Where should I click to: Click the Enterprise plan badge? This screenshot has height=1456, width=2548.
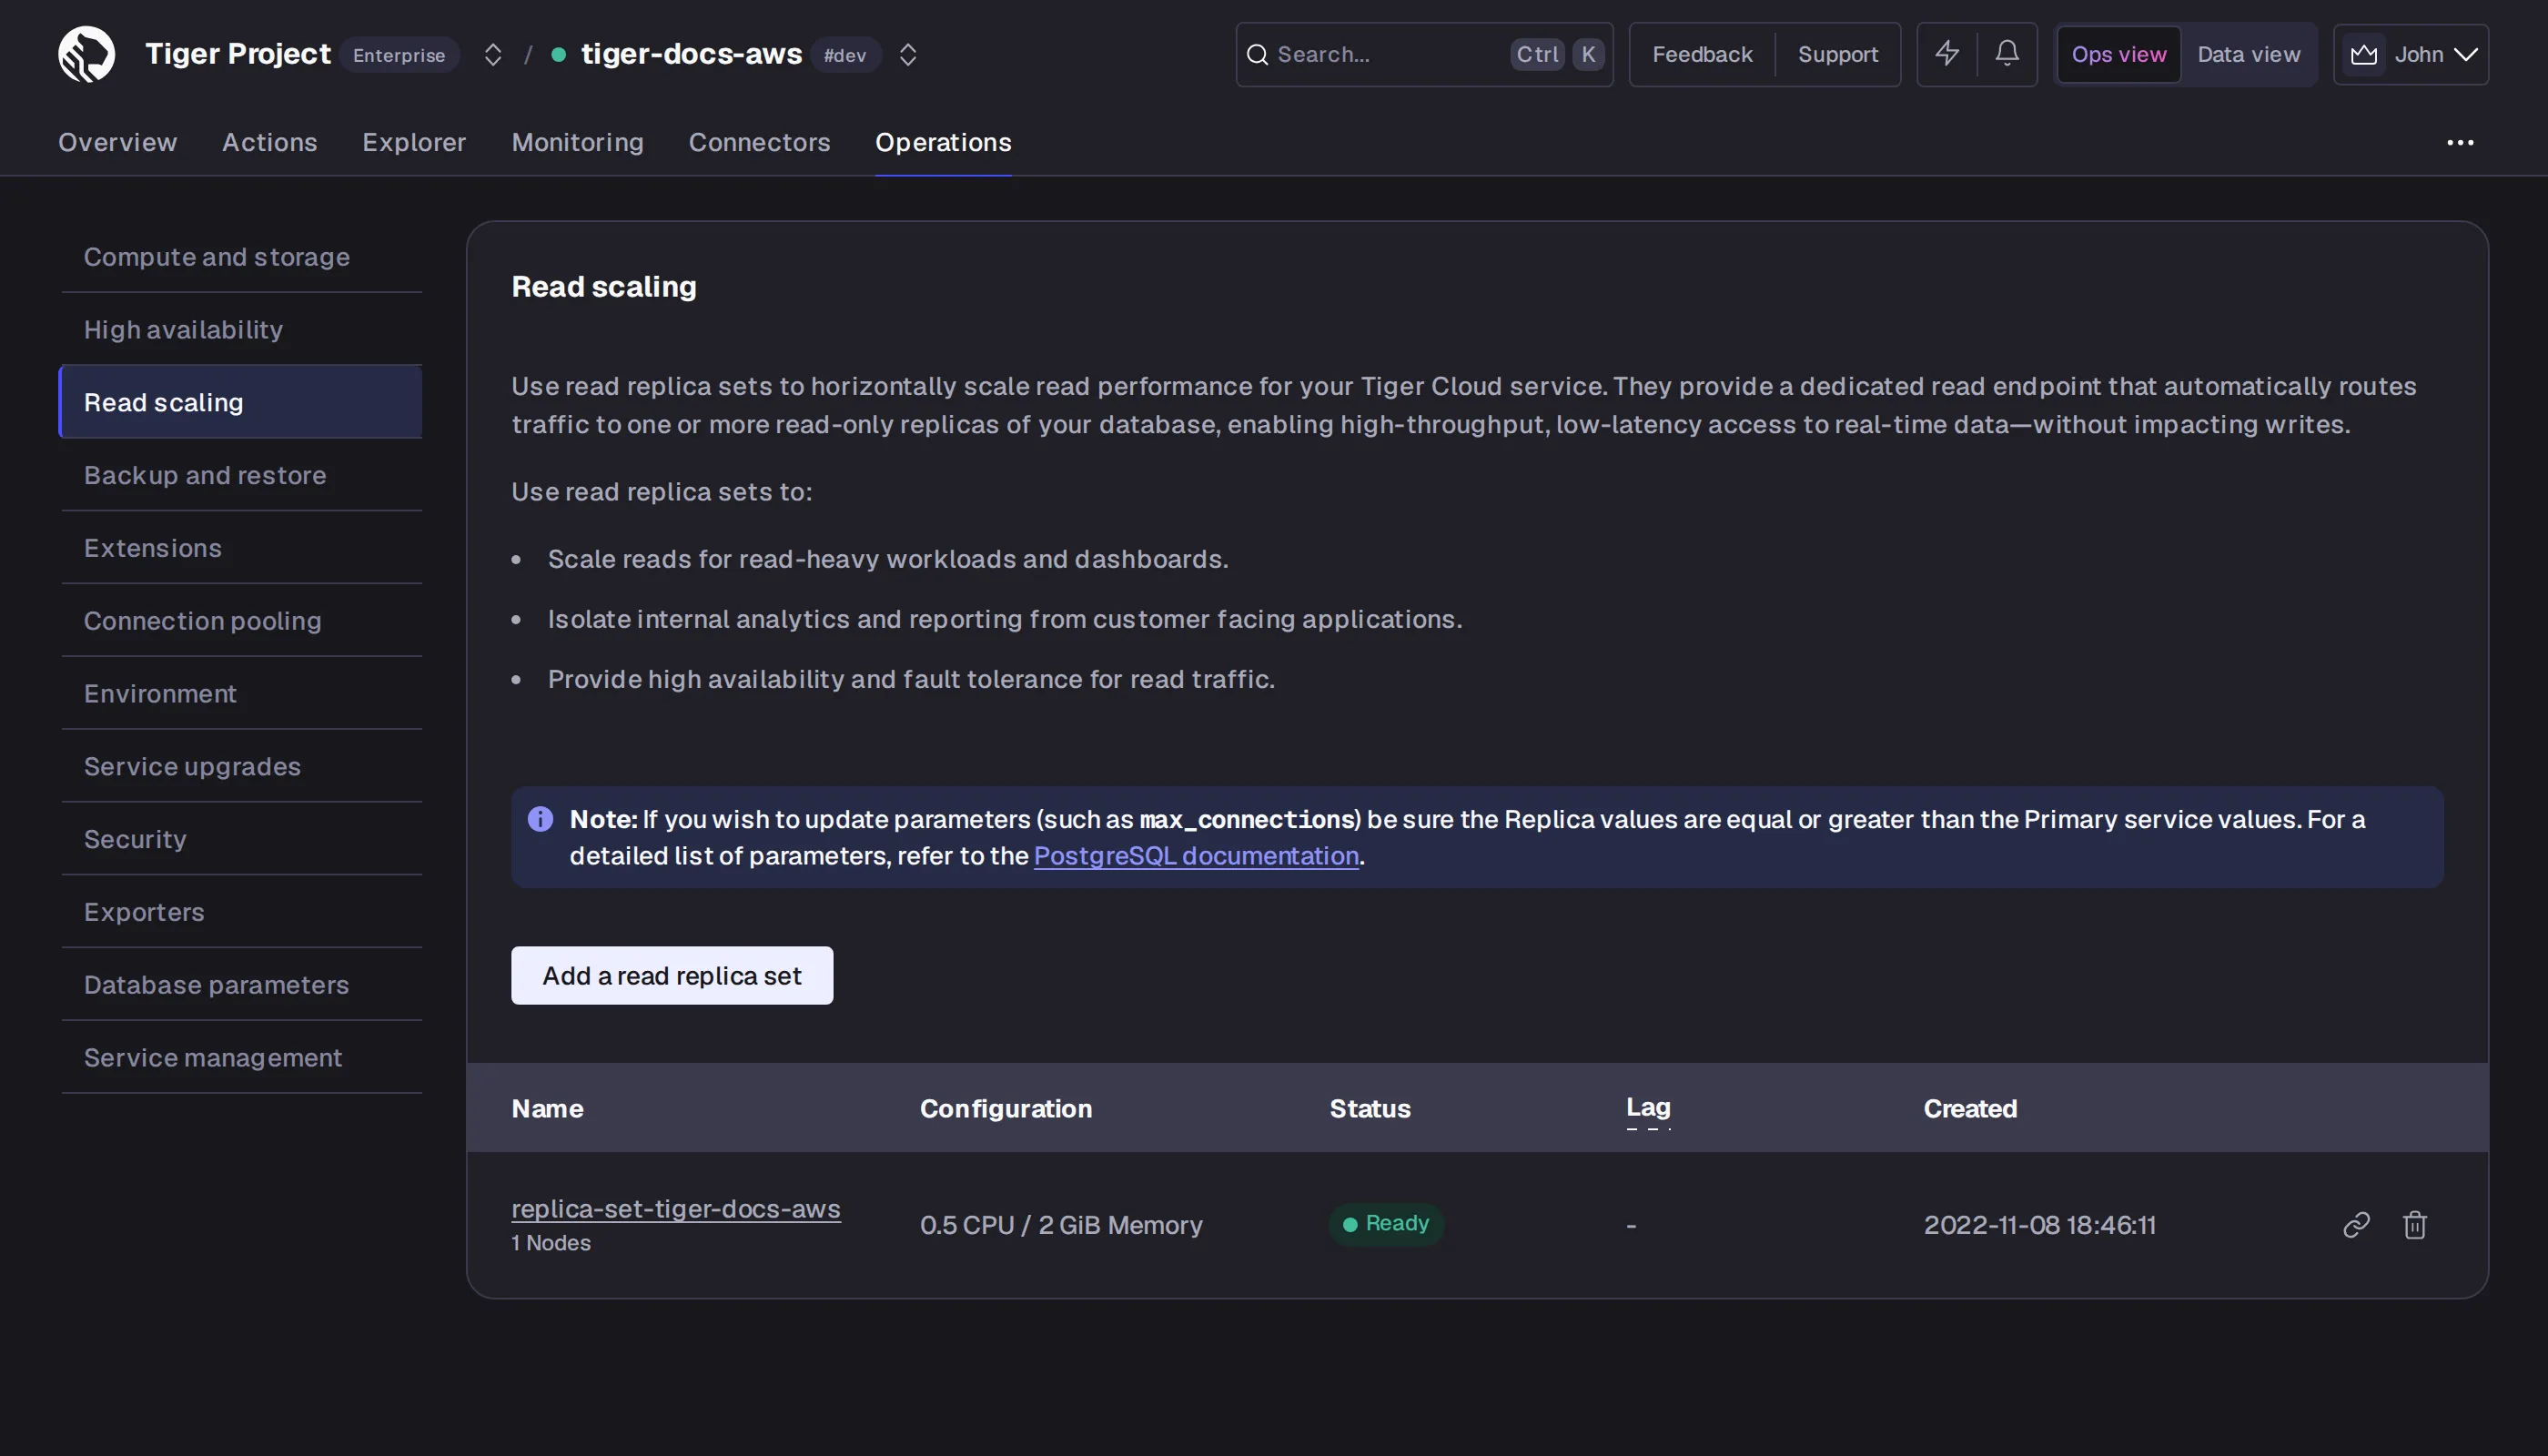(x=399, y=55)
